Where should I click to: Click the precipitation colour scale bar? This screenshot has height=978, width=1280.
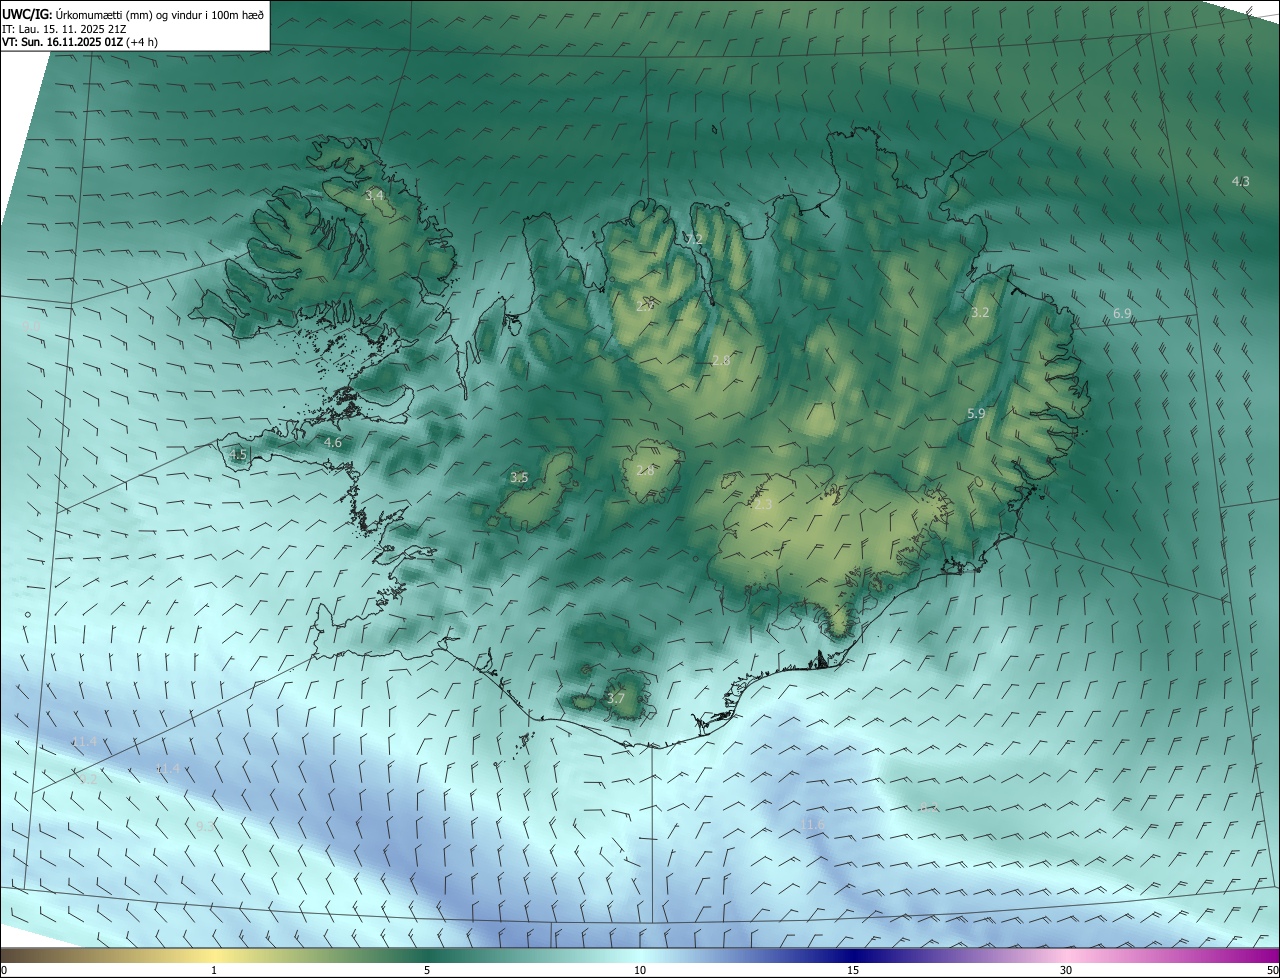click(x=640, y=955)
